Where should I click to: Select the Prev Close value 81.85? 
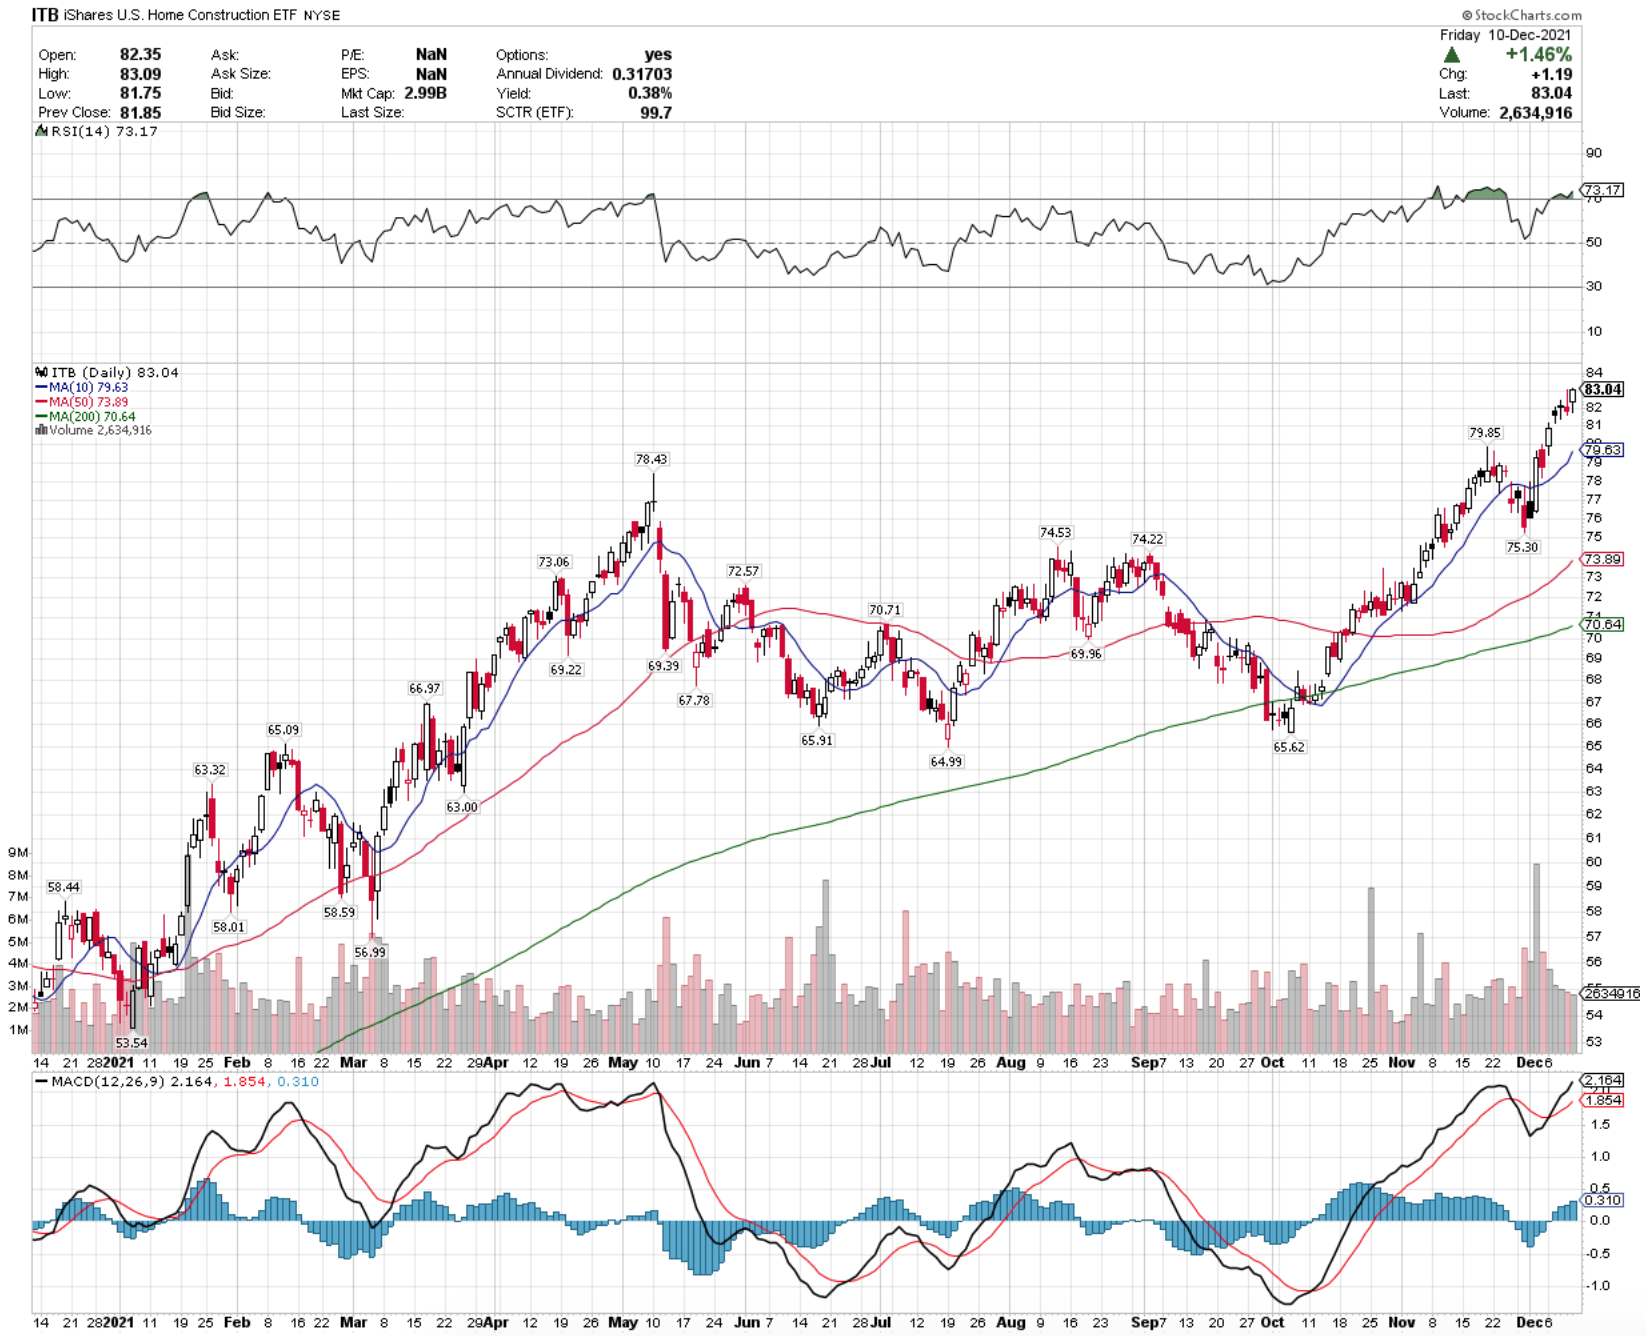coord(140,113)
